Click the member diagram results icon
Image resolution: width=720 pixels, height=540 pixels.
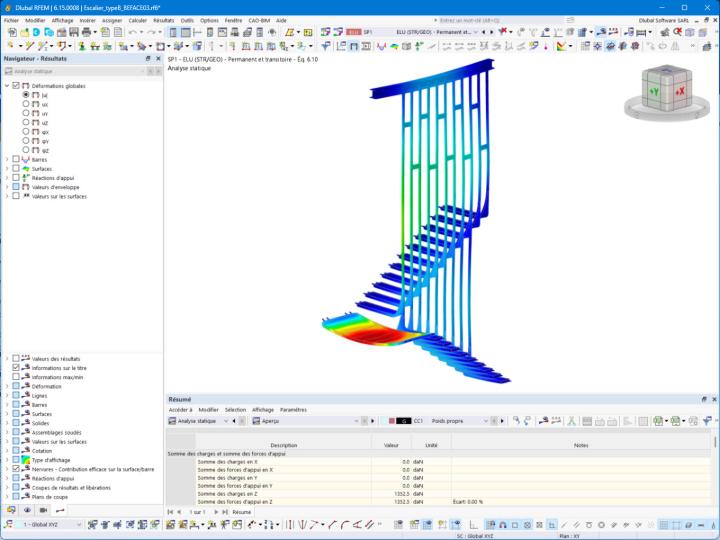(x=381, y=46)
